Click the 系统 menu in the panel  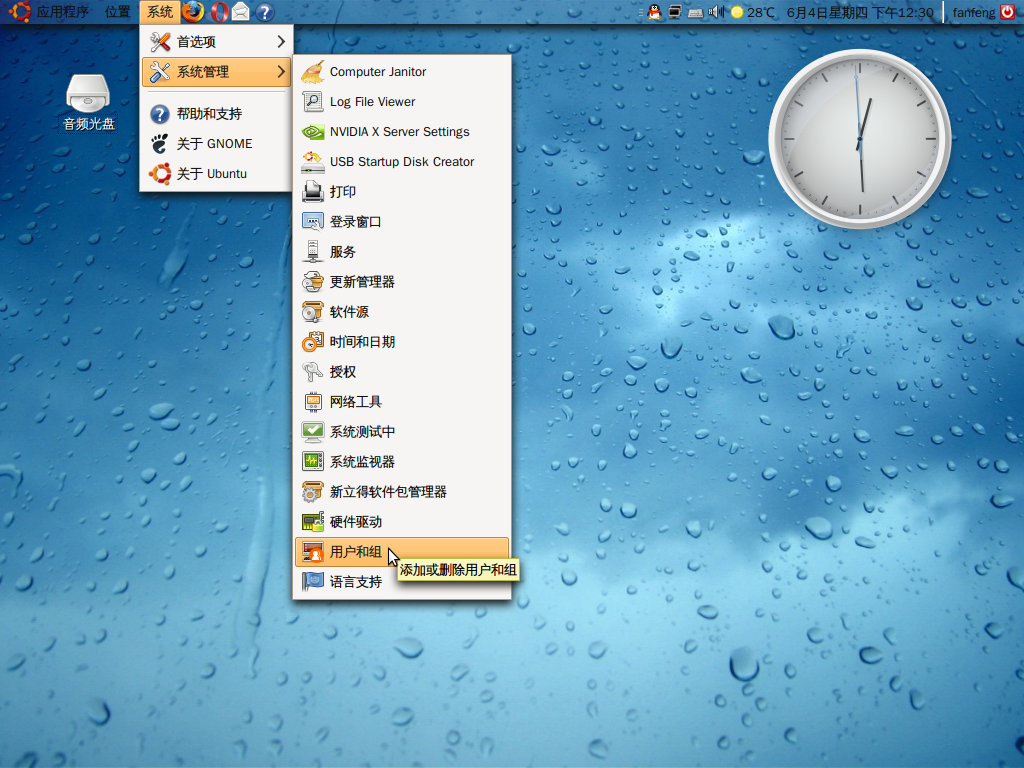(x=160, y=12)
